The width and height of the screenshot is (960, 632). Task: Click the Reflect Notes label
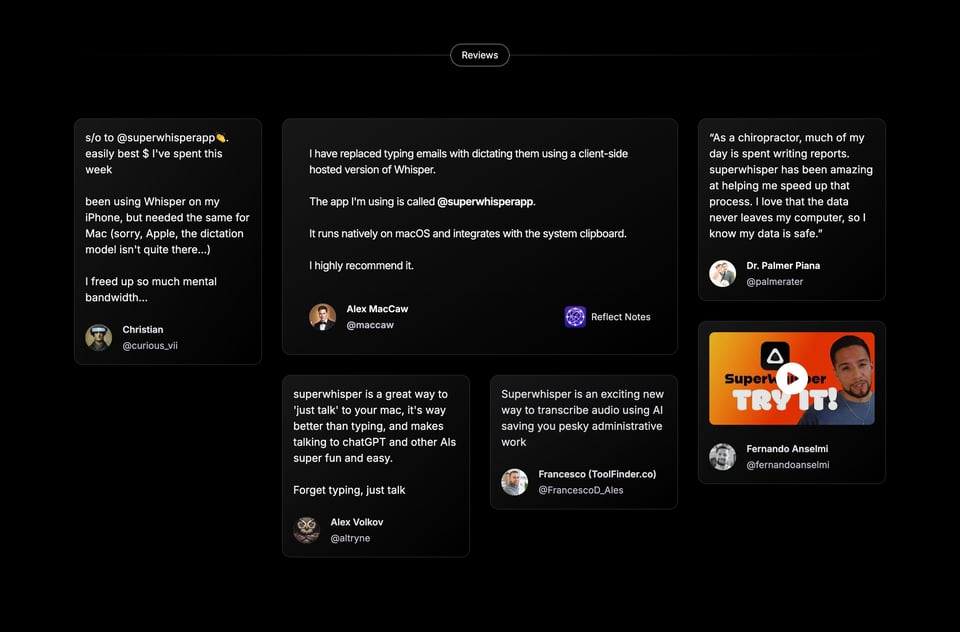click(x=620, y=317)
